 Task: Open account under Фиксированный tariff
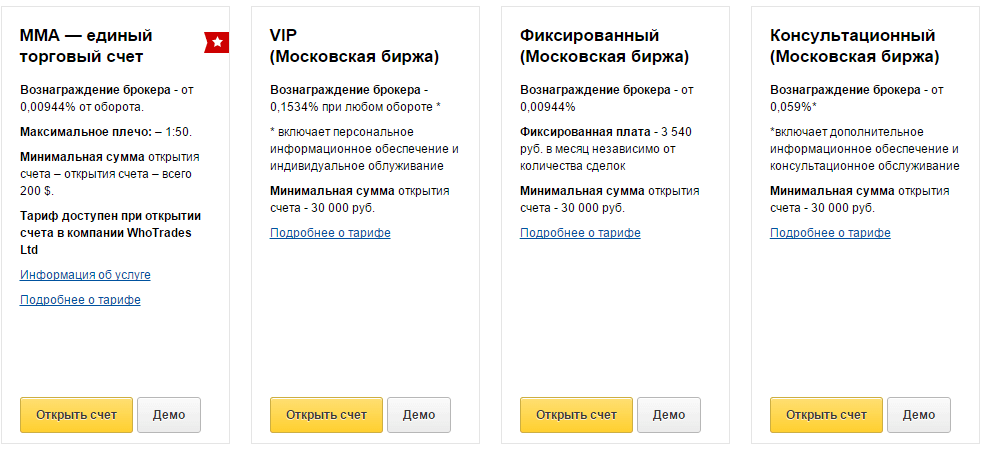tap(576, 415)
